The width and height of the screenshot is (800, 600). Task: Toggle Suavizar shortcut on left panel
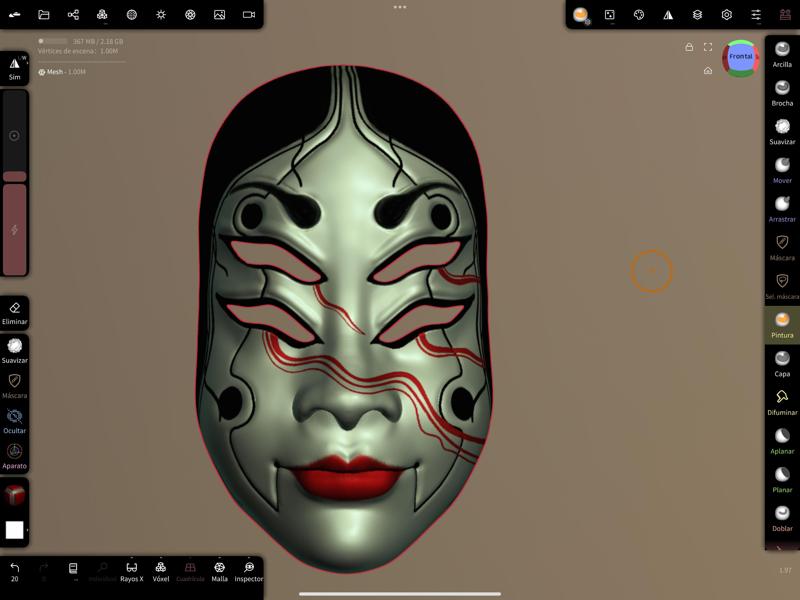pyautogui.click(x=14, y=351)
